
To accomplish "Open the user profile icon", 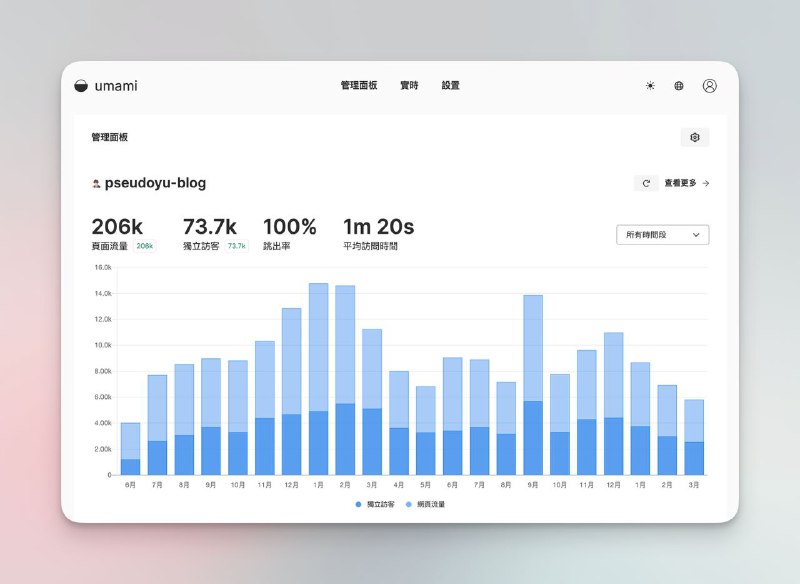I will point(709,86).
